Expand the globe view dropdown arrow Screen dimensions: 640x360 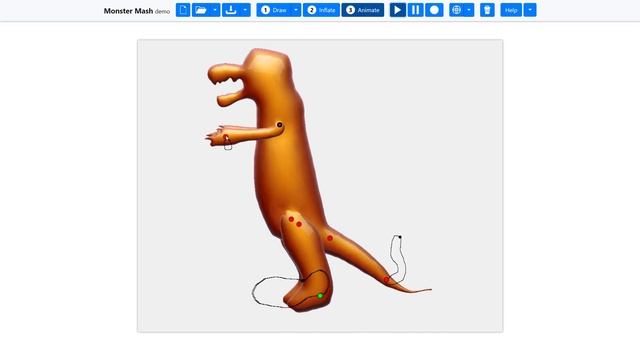coord(469,10)
